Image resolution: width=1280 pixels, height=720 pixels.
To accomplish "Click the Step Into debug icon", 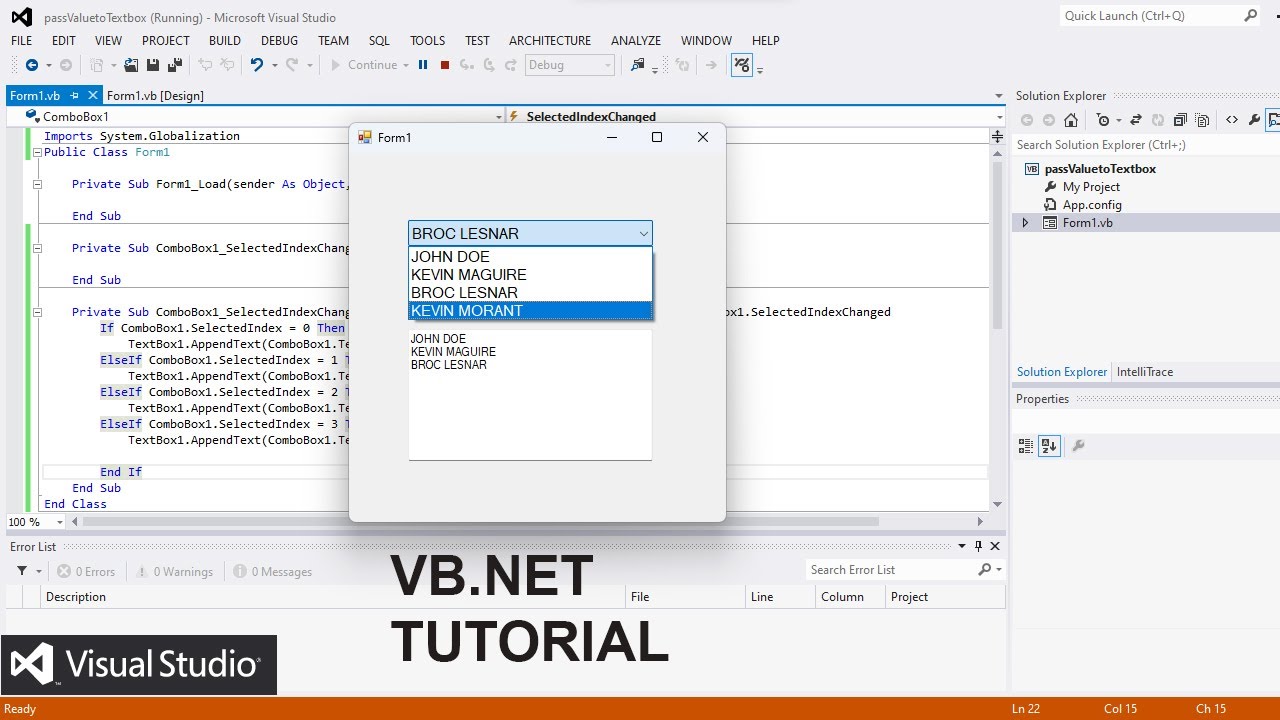I will click(467, 65).
